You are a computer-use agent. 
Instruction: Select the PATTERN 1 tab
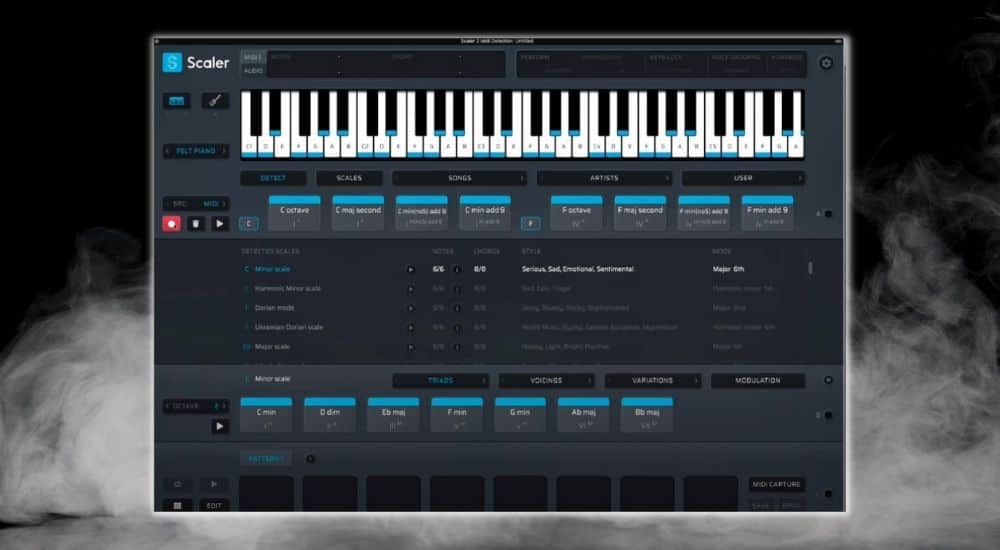click(x=266, y=459)
